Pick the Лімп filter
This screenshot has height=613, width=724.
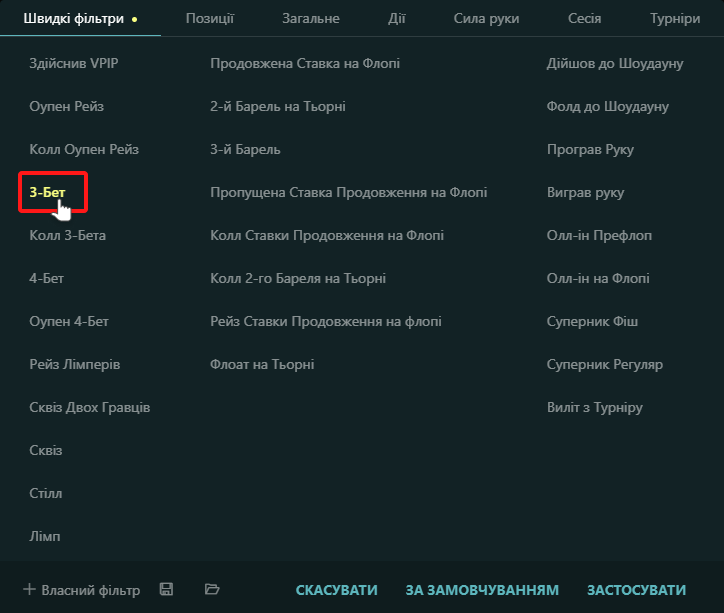coord(45,535)
